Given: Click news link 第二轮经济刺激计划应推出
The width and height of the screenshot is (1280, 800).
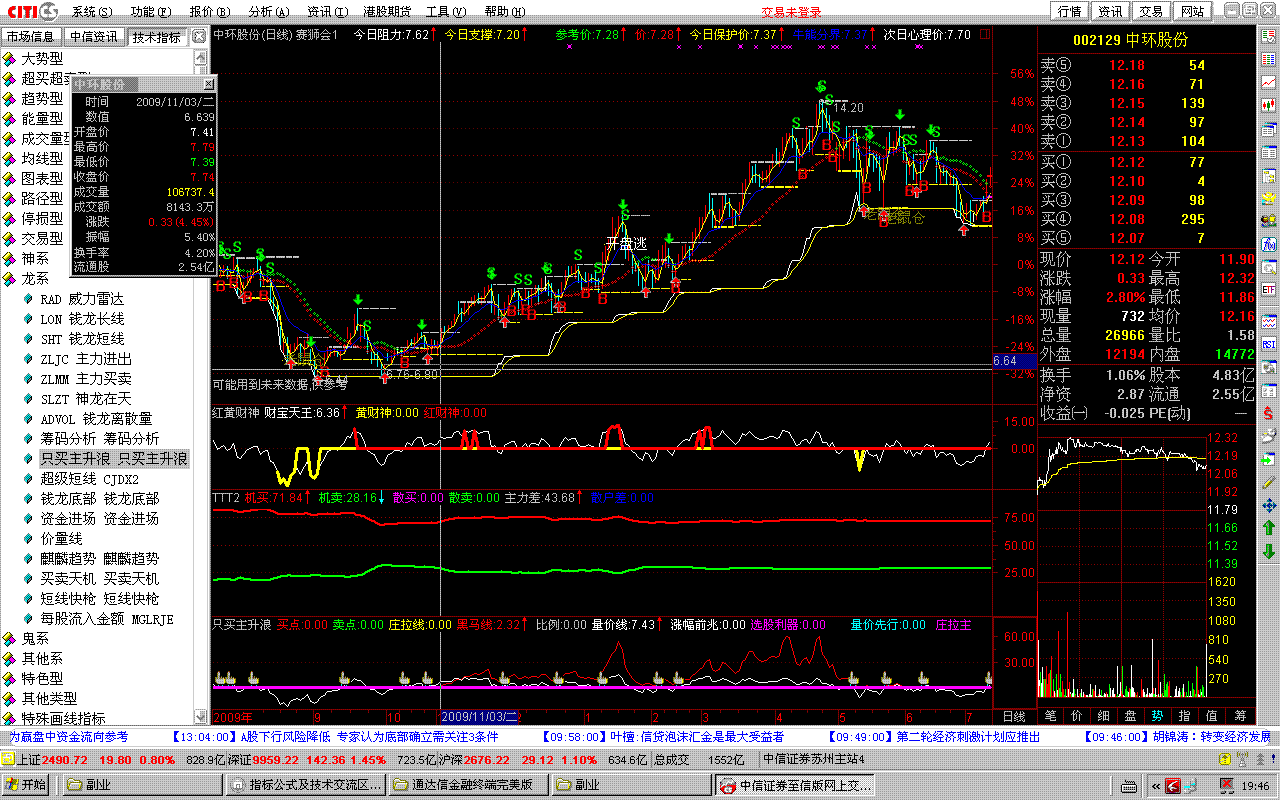Looking at the screenshot, I should tap(968, 737).
